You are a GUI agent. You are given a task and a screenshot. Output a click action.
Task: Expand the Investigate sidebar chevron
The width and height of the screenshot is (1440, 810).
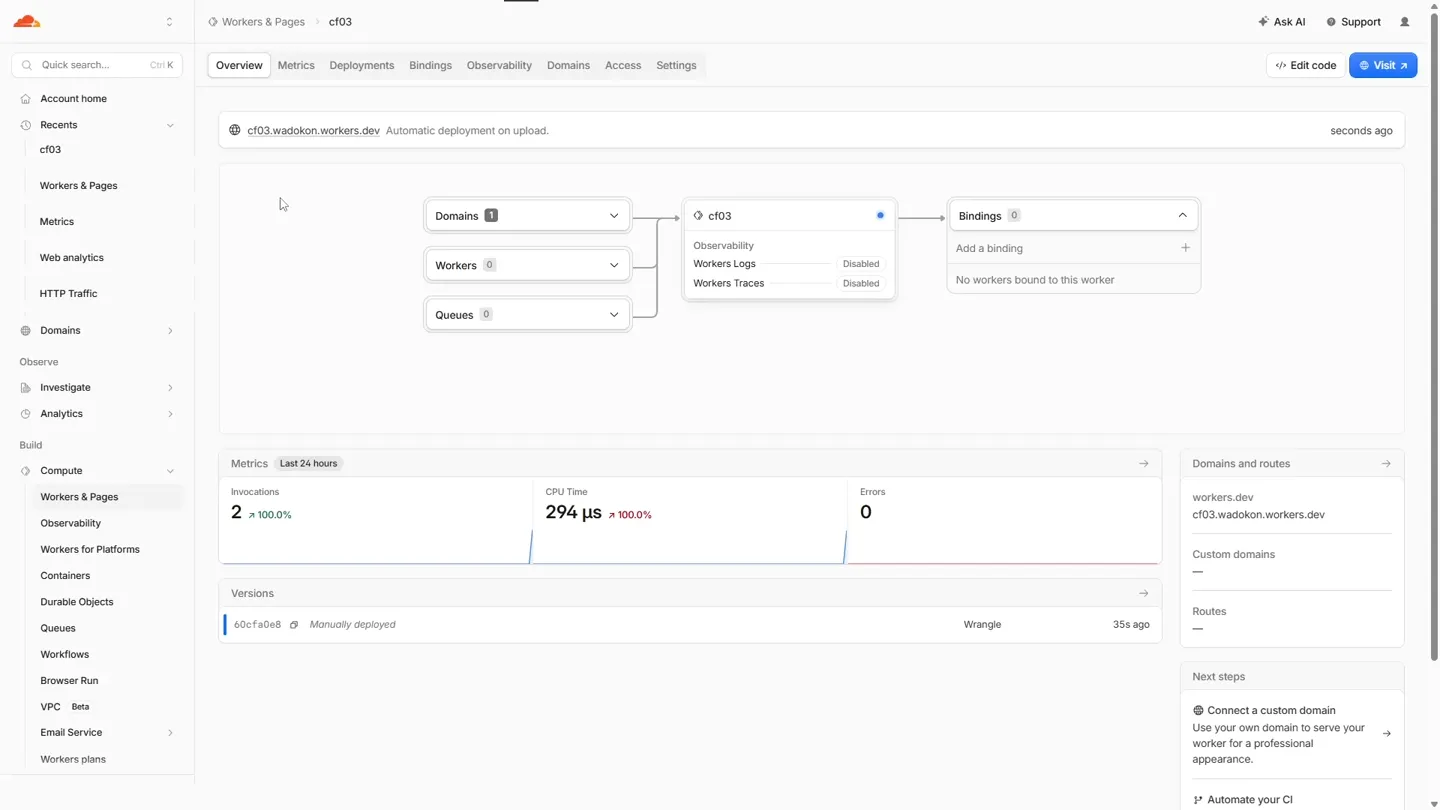click(170, 388)
